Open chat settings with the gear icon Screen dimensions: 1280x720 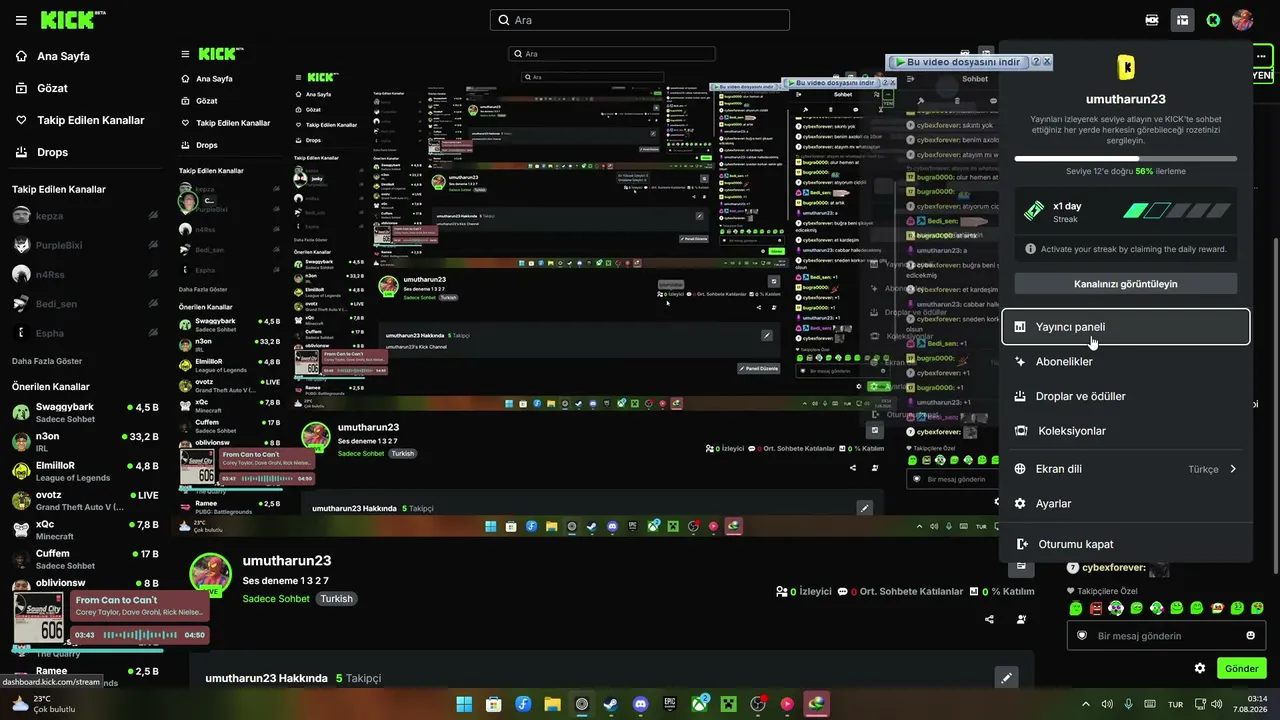point(1200,668)
